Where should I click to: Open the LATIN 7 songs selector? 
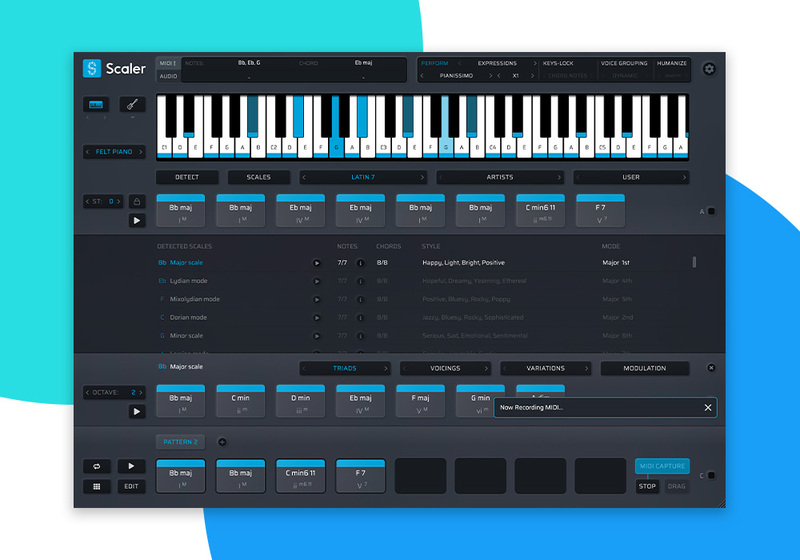363,177
